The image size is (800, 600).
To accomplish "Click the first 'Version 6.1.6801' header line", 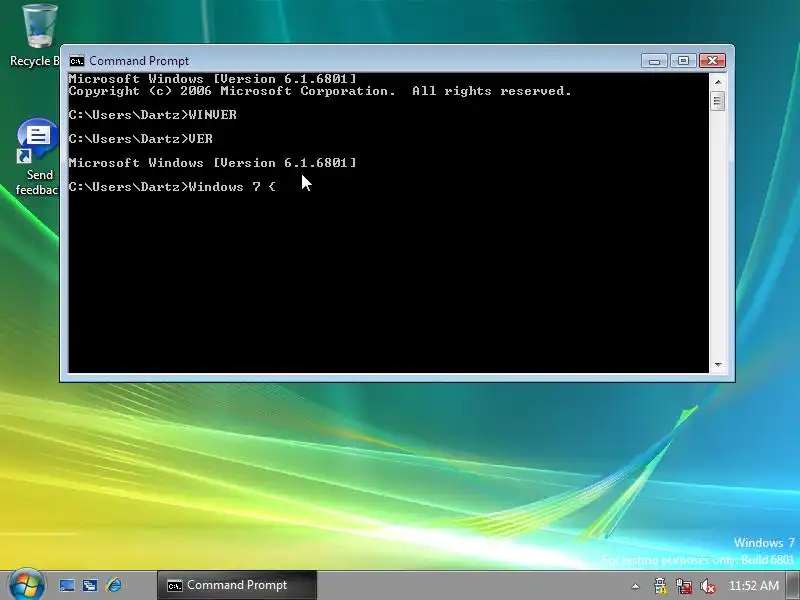I will [x=212, y=79].
